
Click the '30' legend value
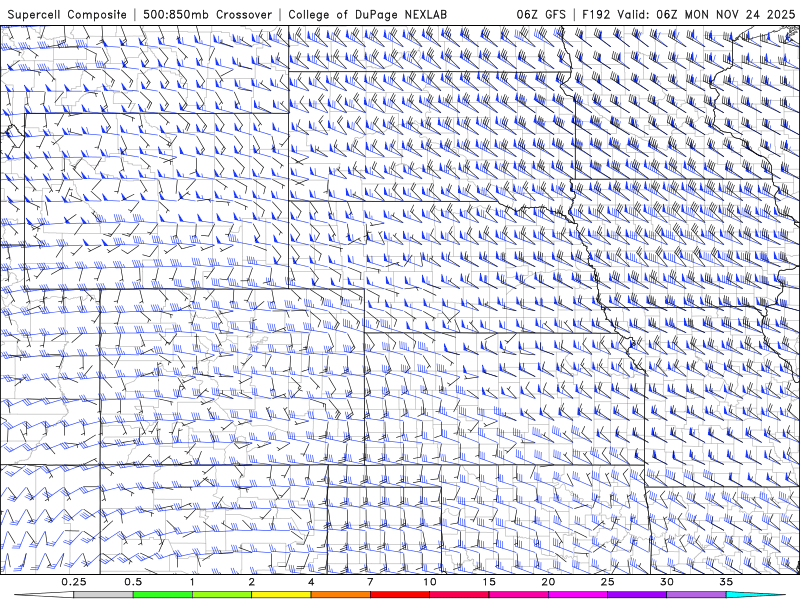[667, 582]
